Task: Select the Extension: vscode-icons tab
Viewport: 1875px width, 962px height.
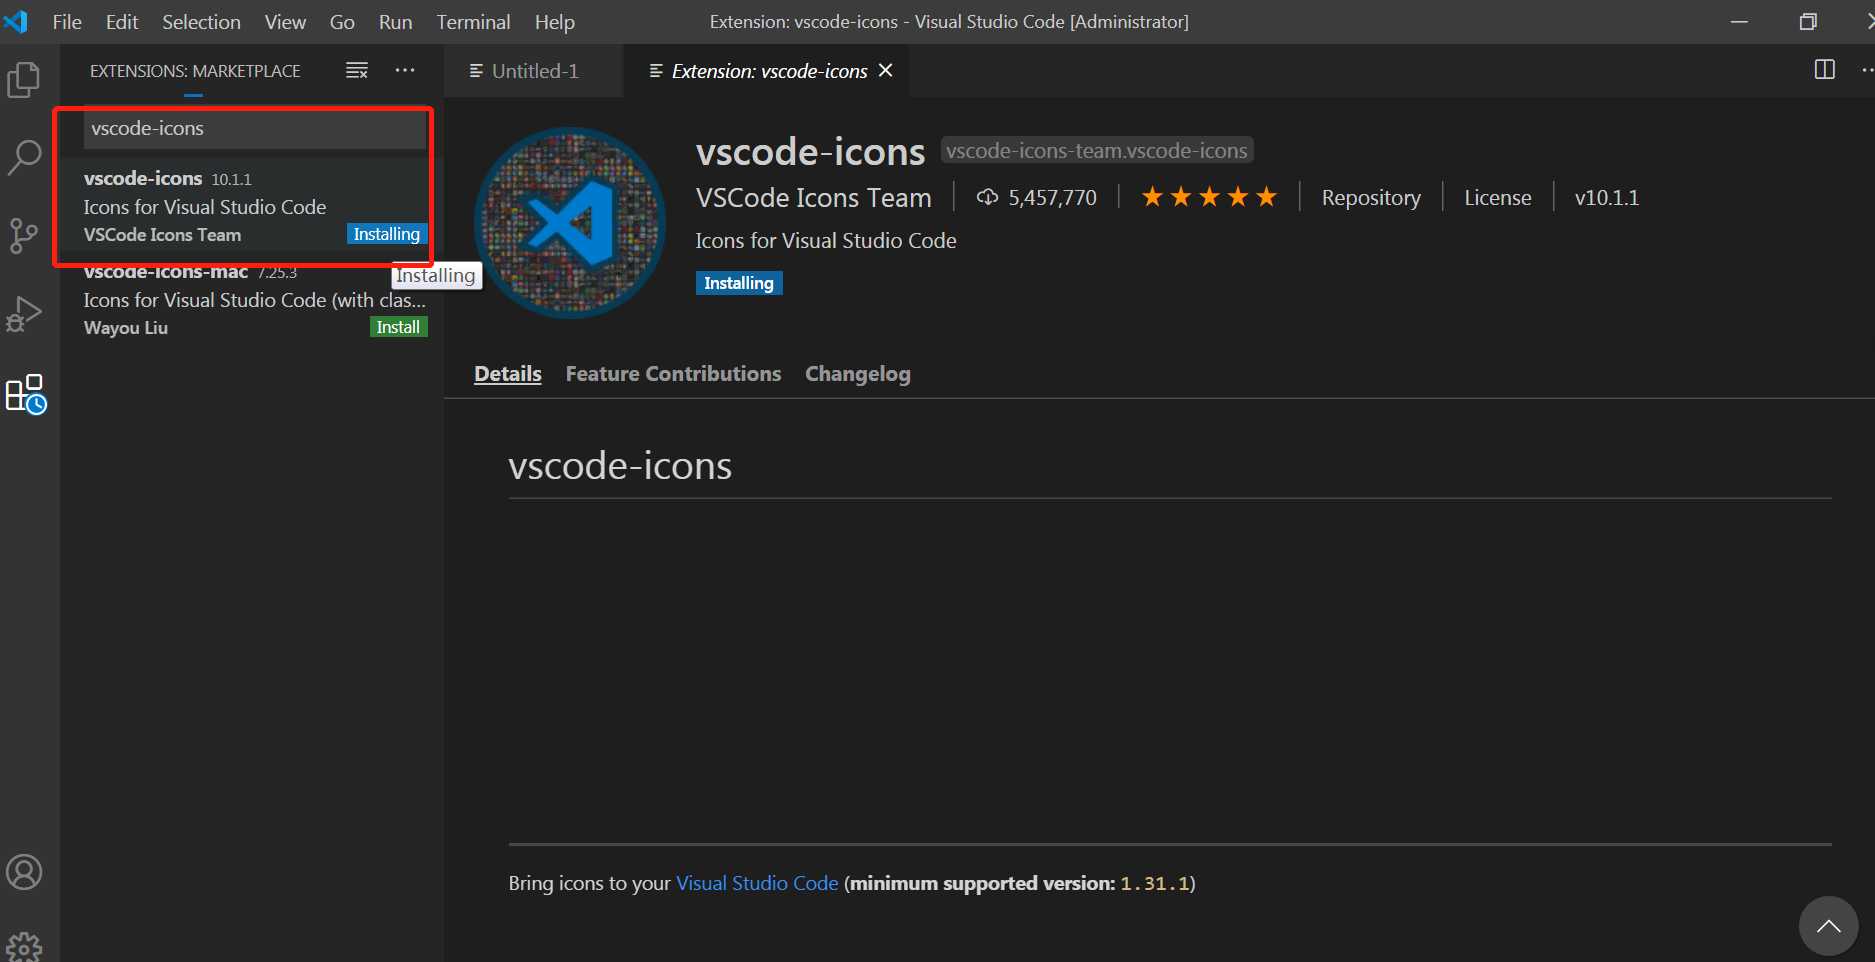Action: point(768,71)
